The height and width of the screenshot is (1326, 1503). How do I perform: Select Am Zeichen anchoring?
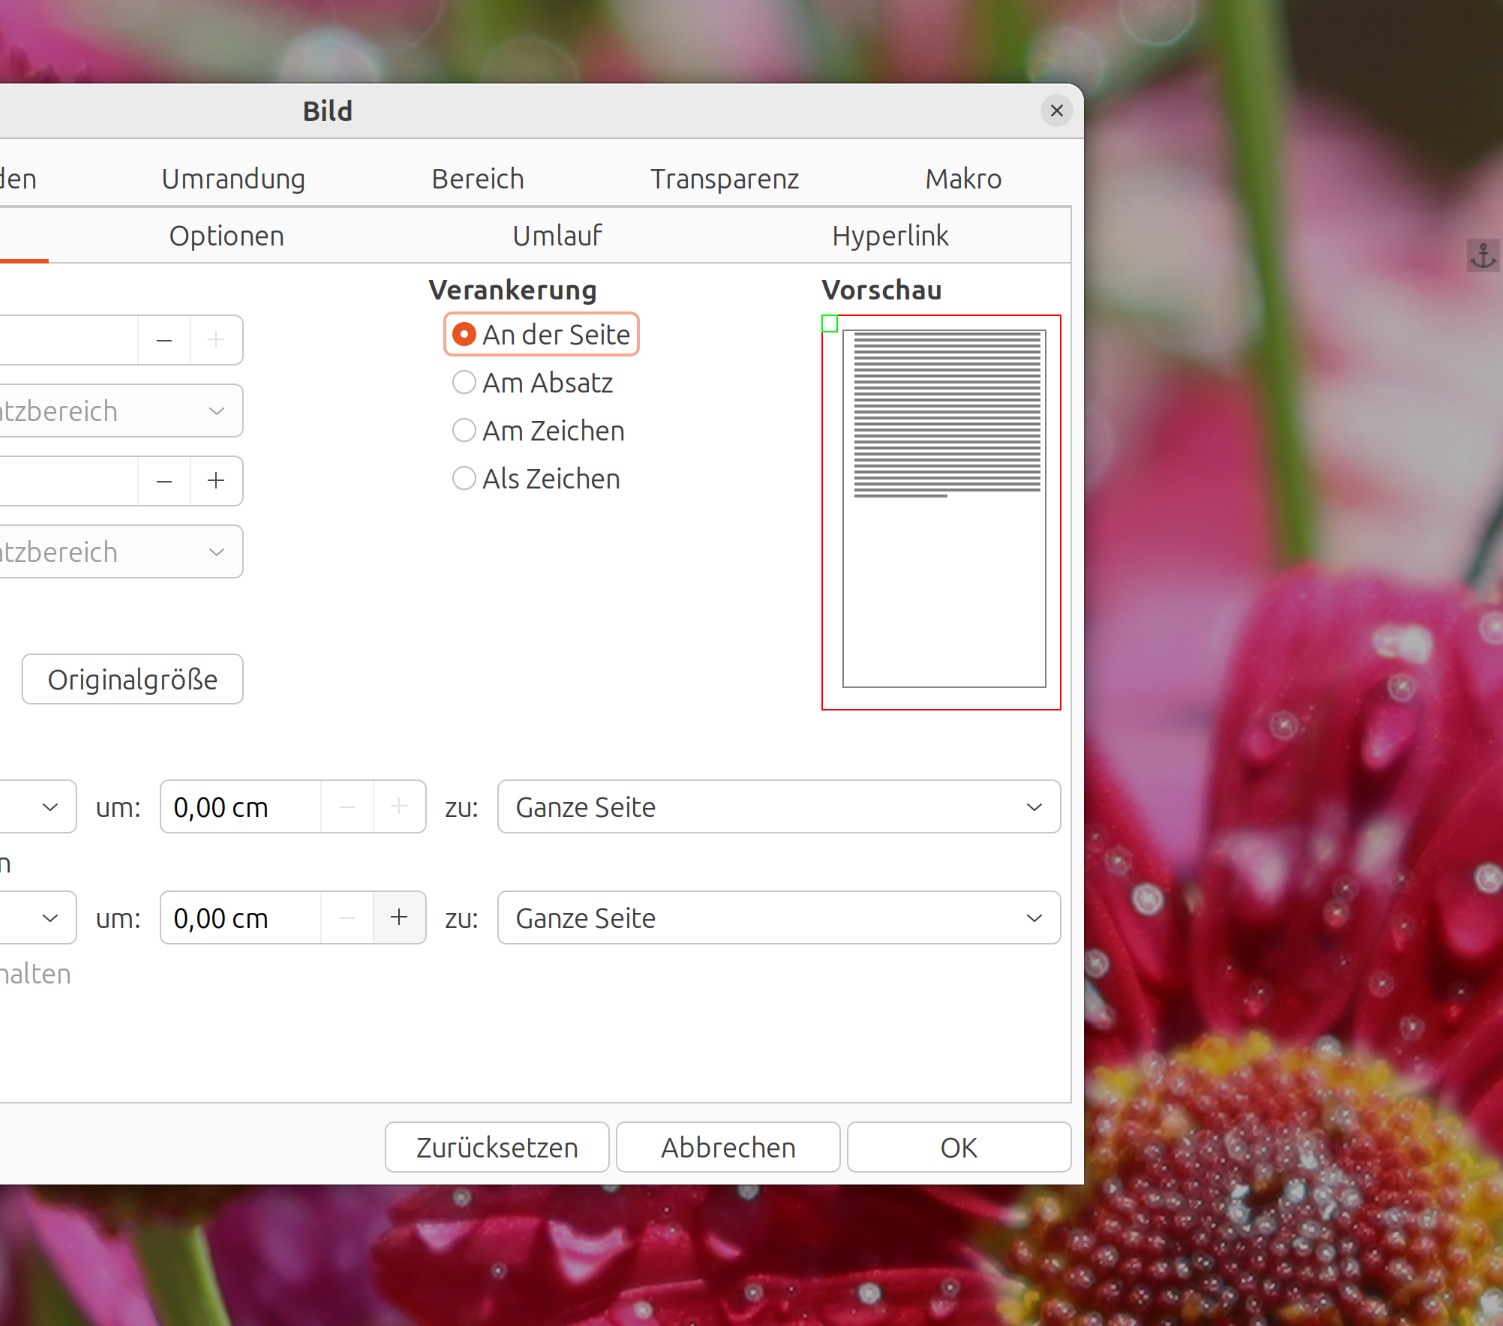538,430
